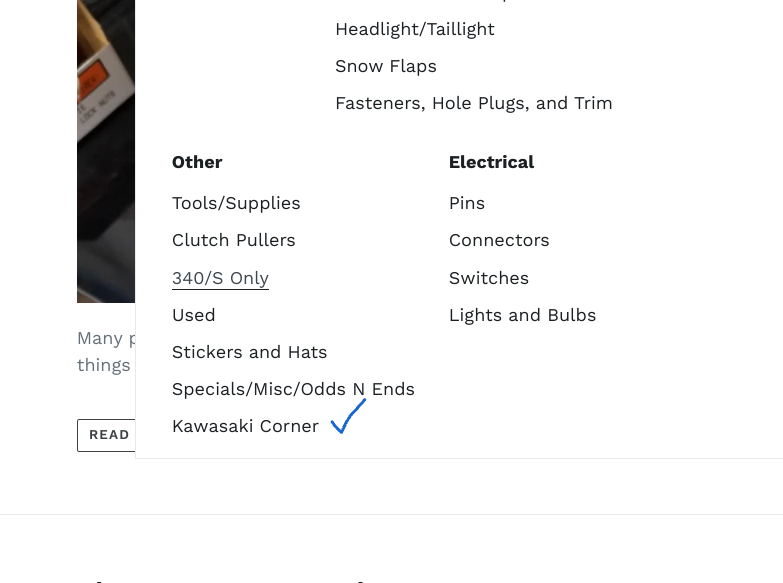The height and width of the screenshot is (583, 783).
Task: Select Stickers and Hats
Action: tap(249, 352)
